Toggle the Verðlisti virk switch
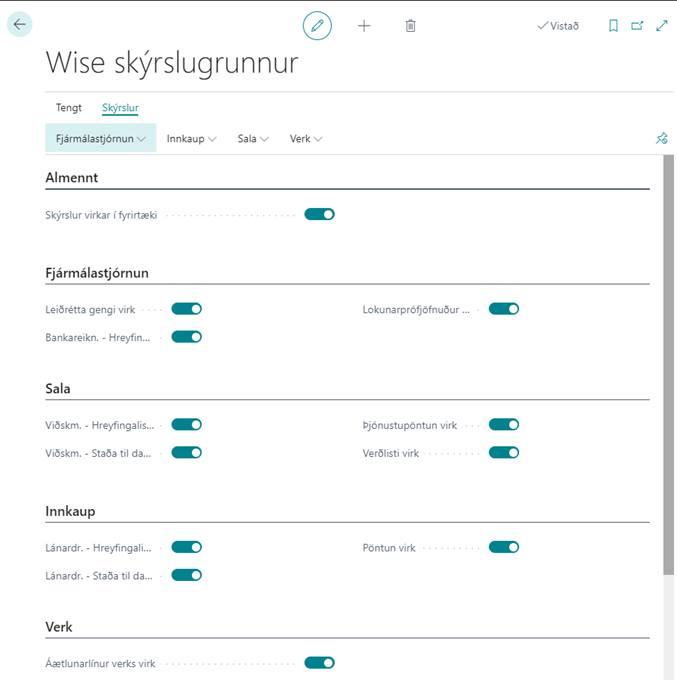Image resolution: width=677 pixels, height=680 pixels. 504,453
